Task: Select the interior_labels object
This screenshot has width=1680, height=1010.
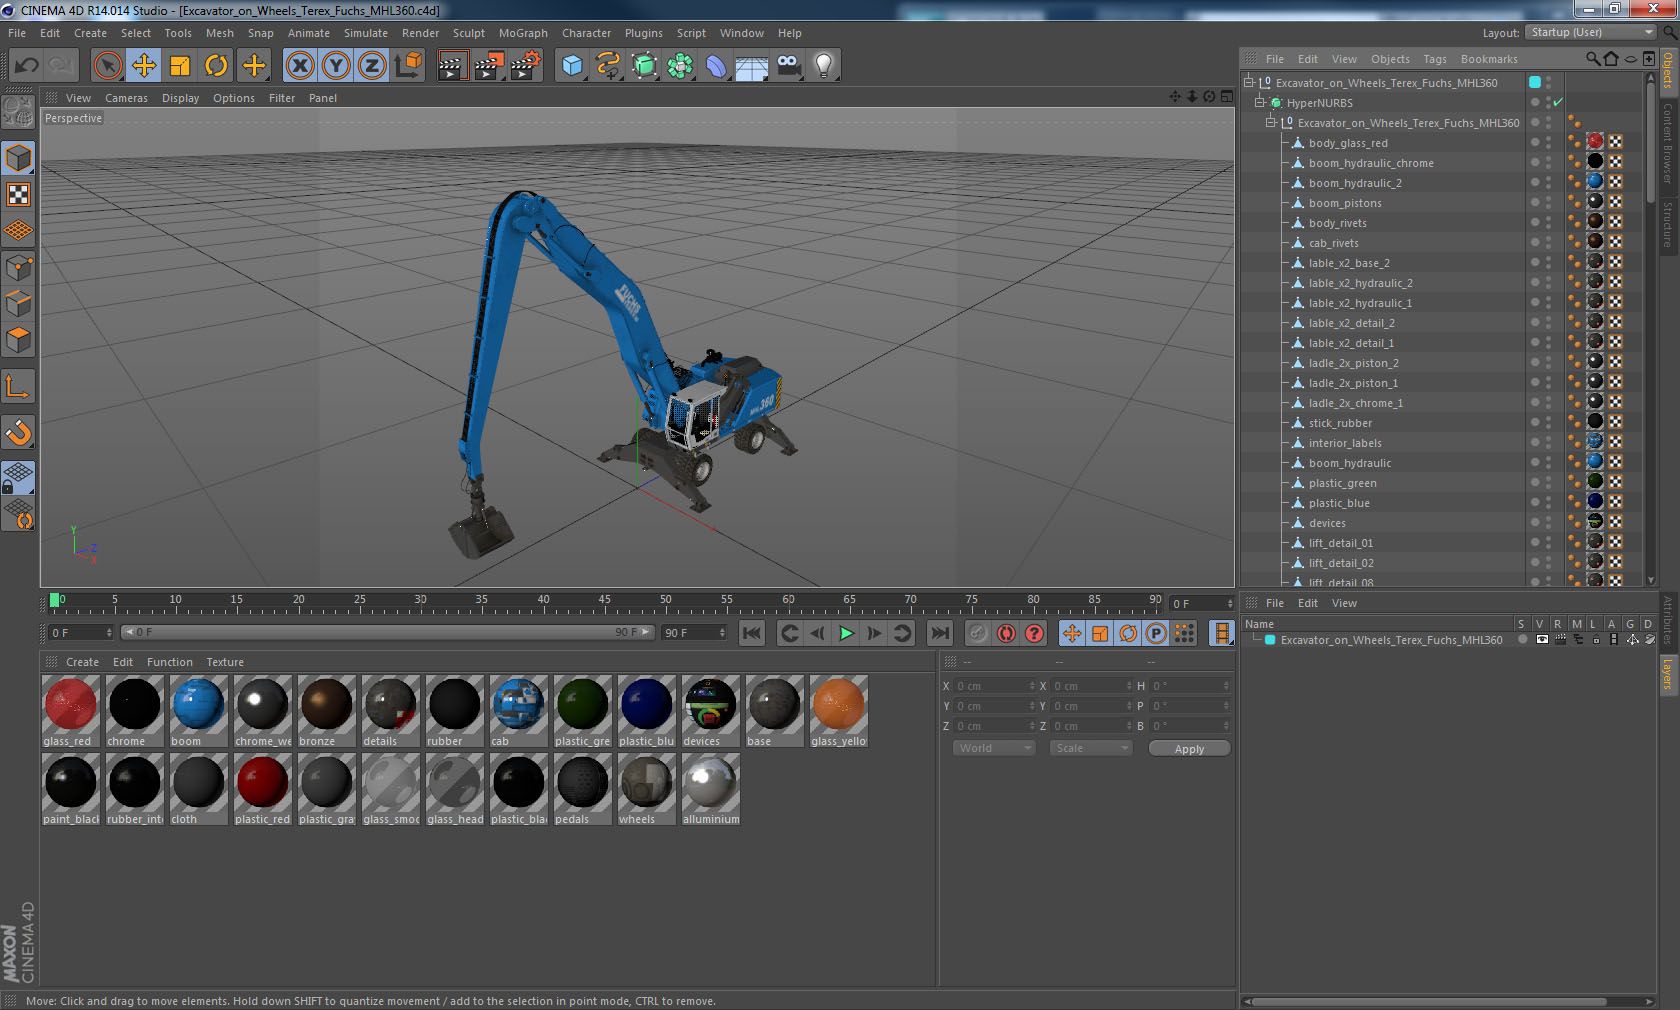Action: (1345, 443)
